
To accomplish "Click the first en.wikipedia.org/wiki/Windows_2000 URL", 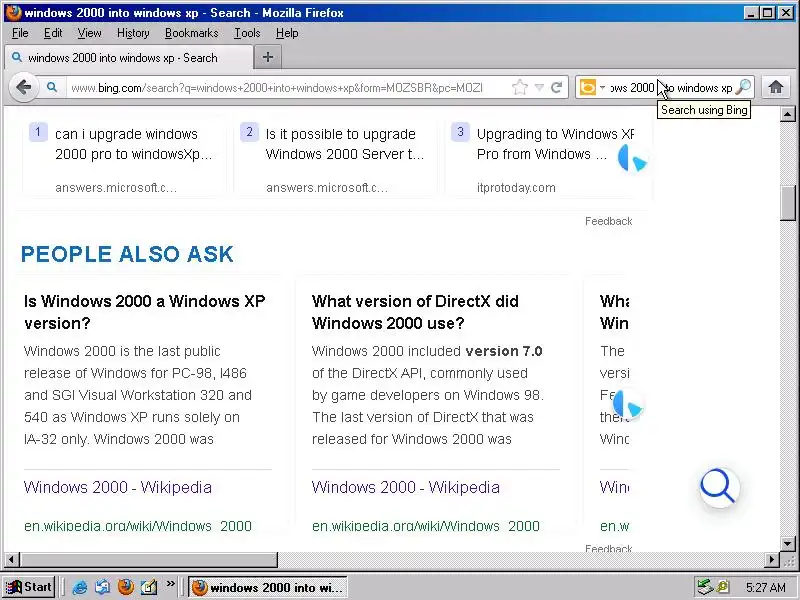I will click(x=138, y=526).
